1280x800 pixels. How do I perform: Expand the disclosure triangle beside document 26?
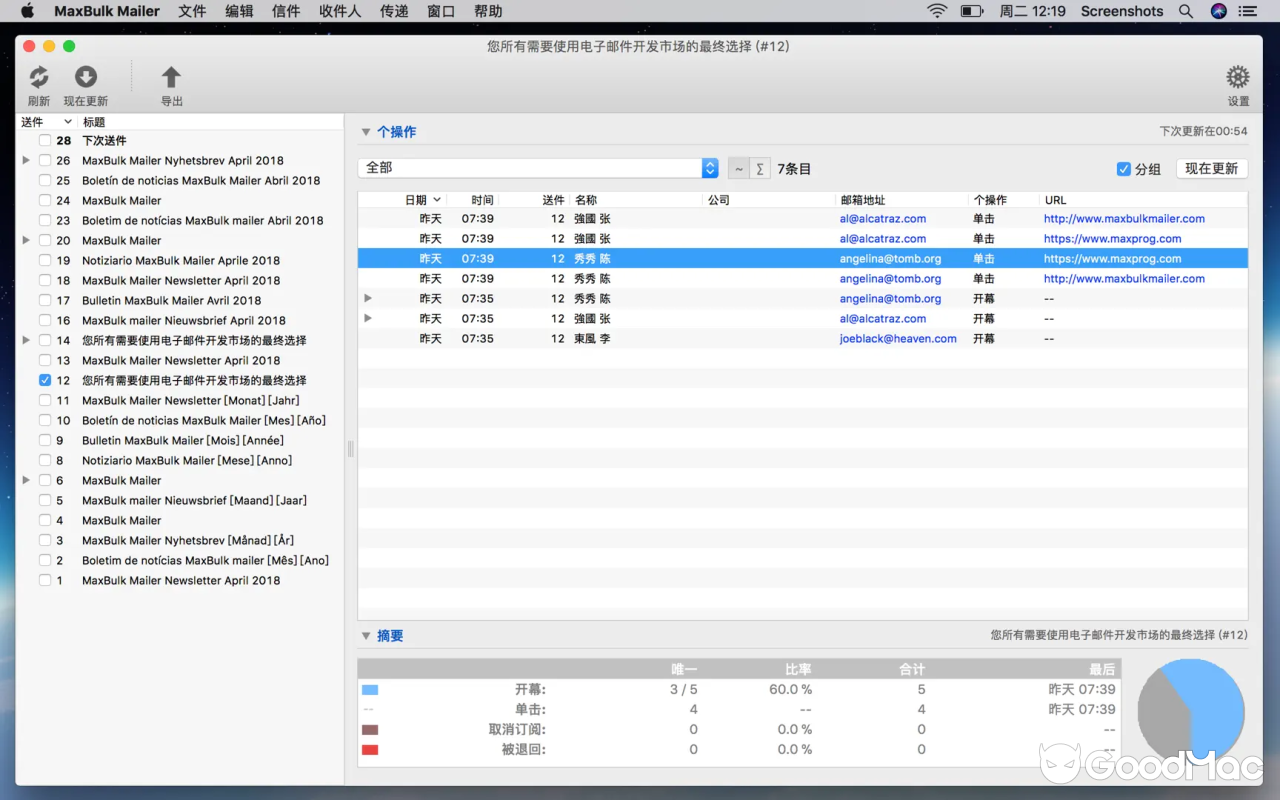25,160
